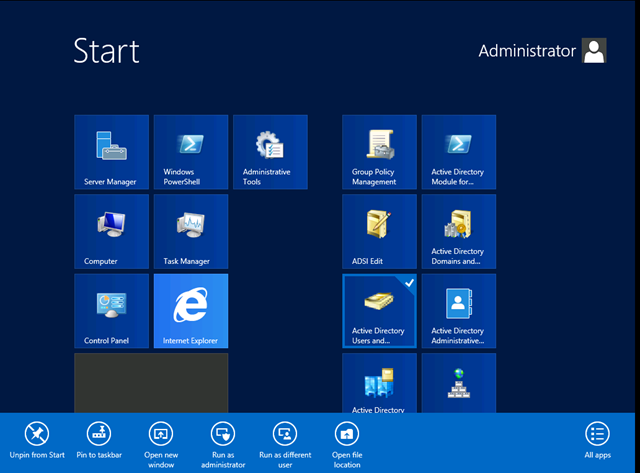Choose Run as administrator
640x473 pixels.
coord(223,445)
